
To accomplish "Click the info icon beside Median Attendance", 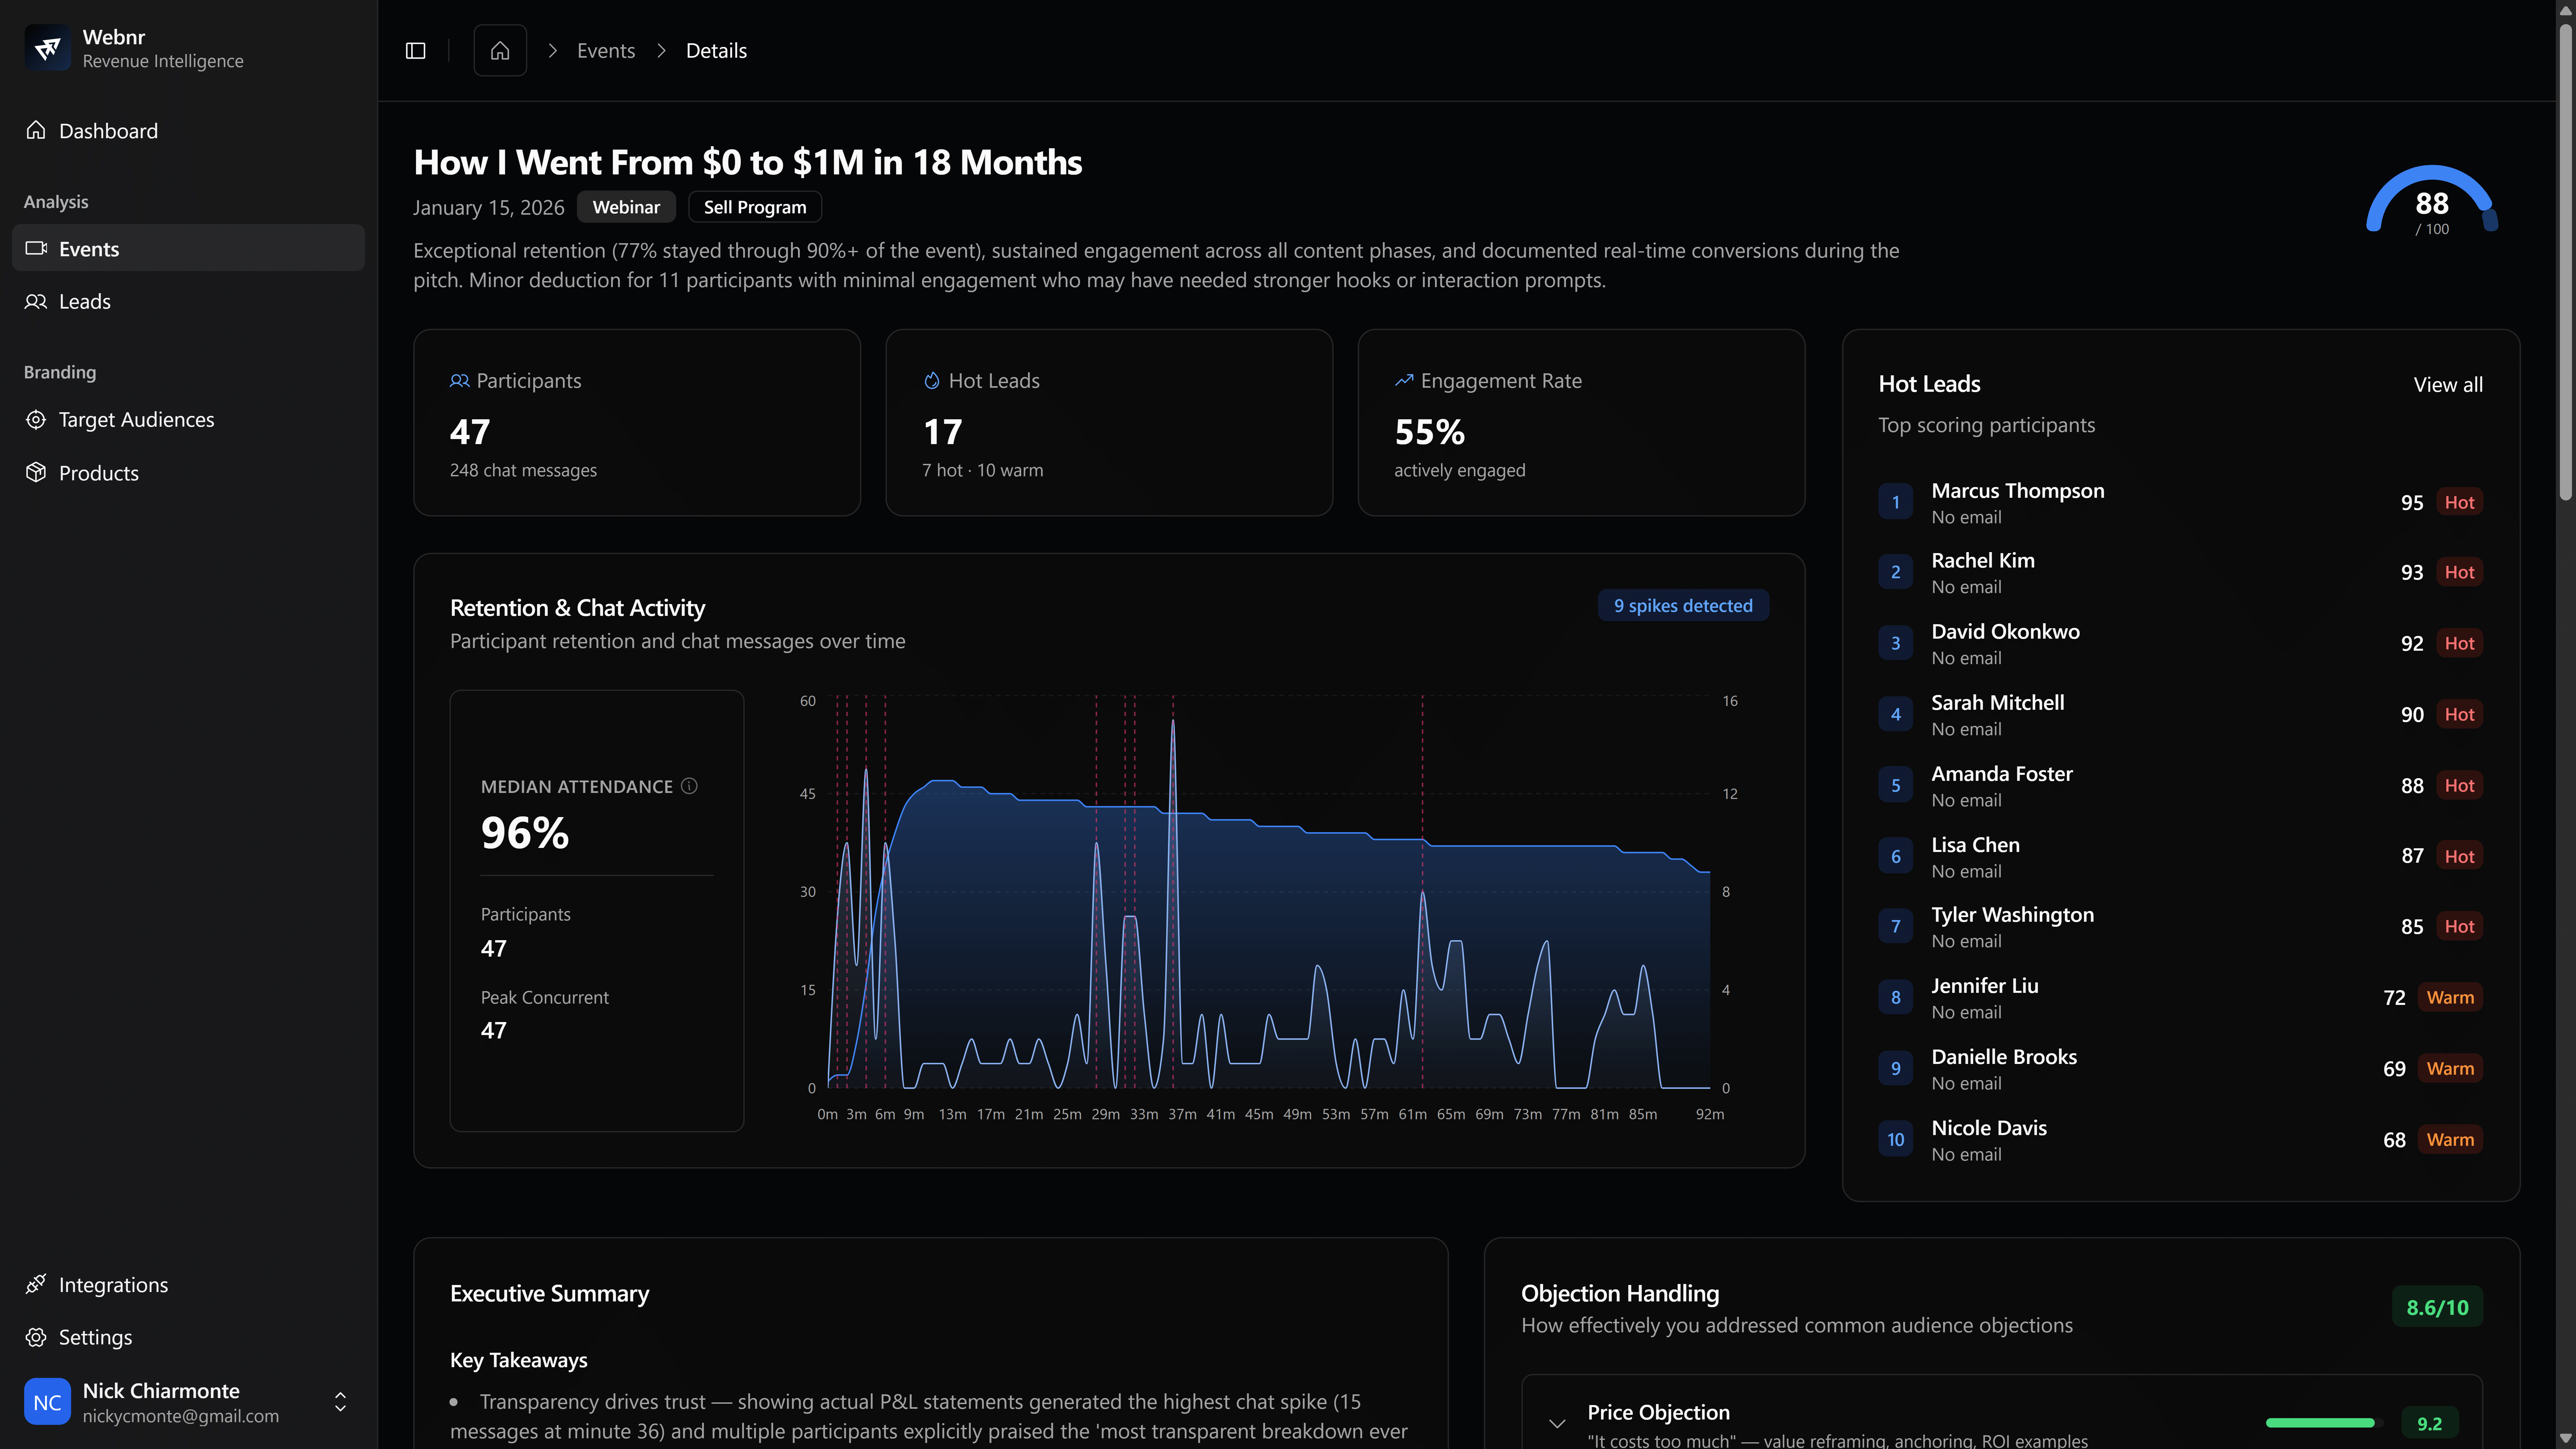I will pos(689,786).
